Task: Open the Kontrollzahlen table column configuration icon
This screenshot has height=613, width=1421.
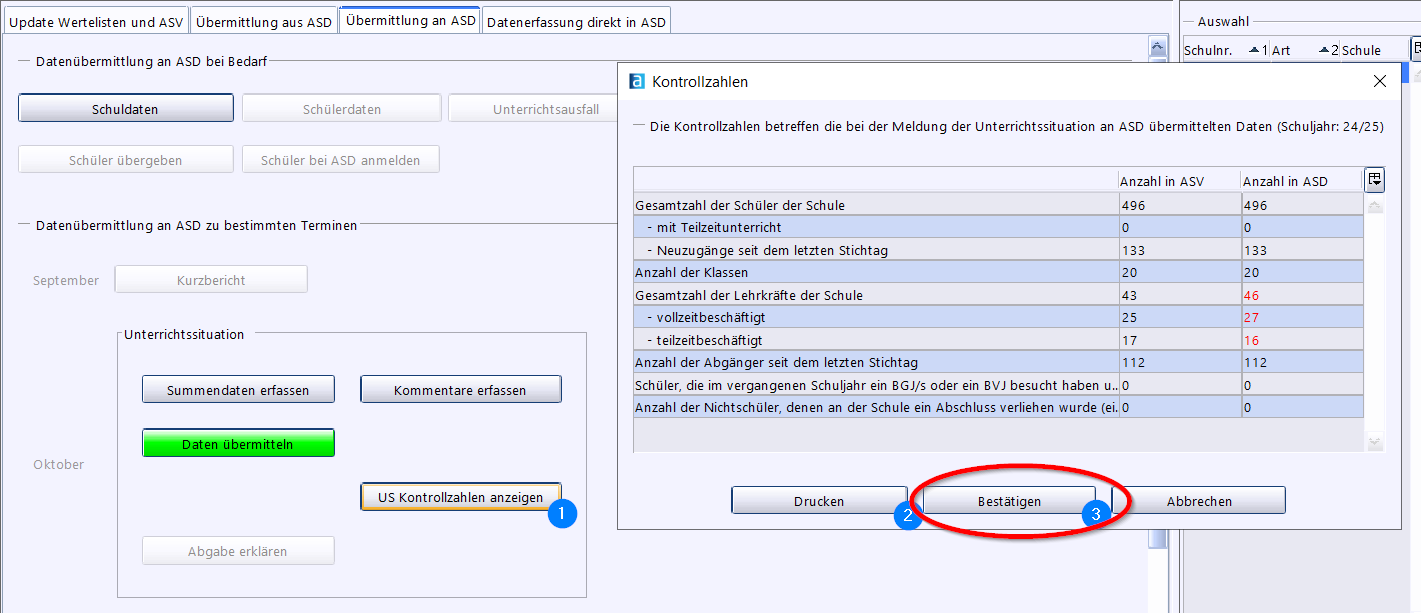Action: pyautogui.click(x=1375, y=180)
